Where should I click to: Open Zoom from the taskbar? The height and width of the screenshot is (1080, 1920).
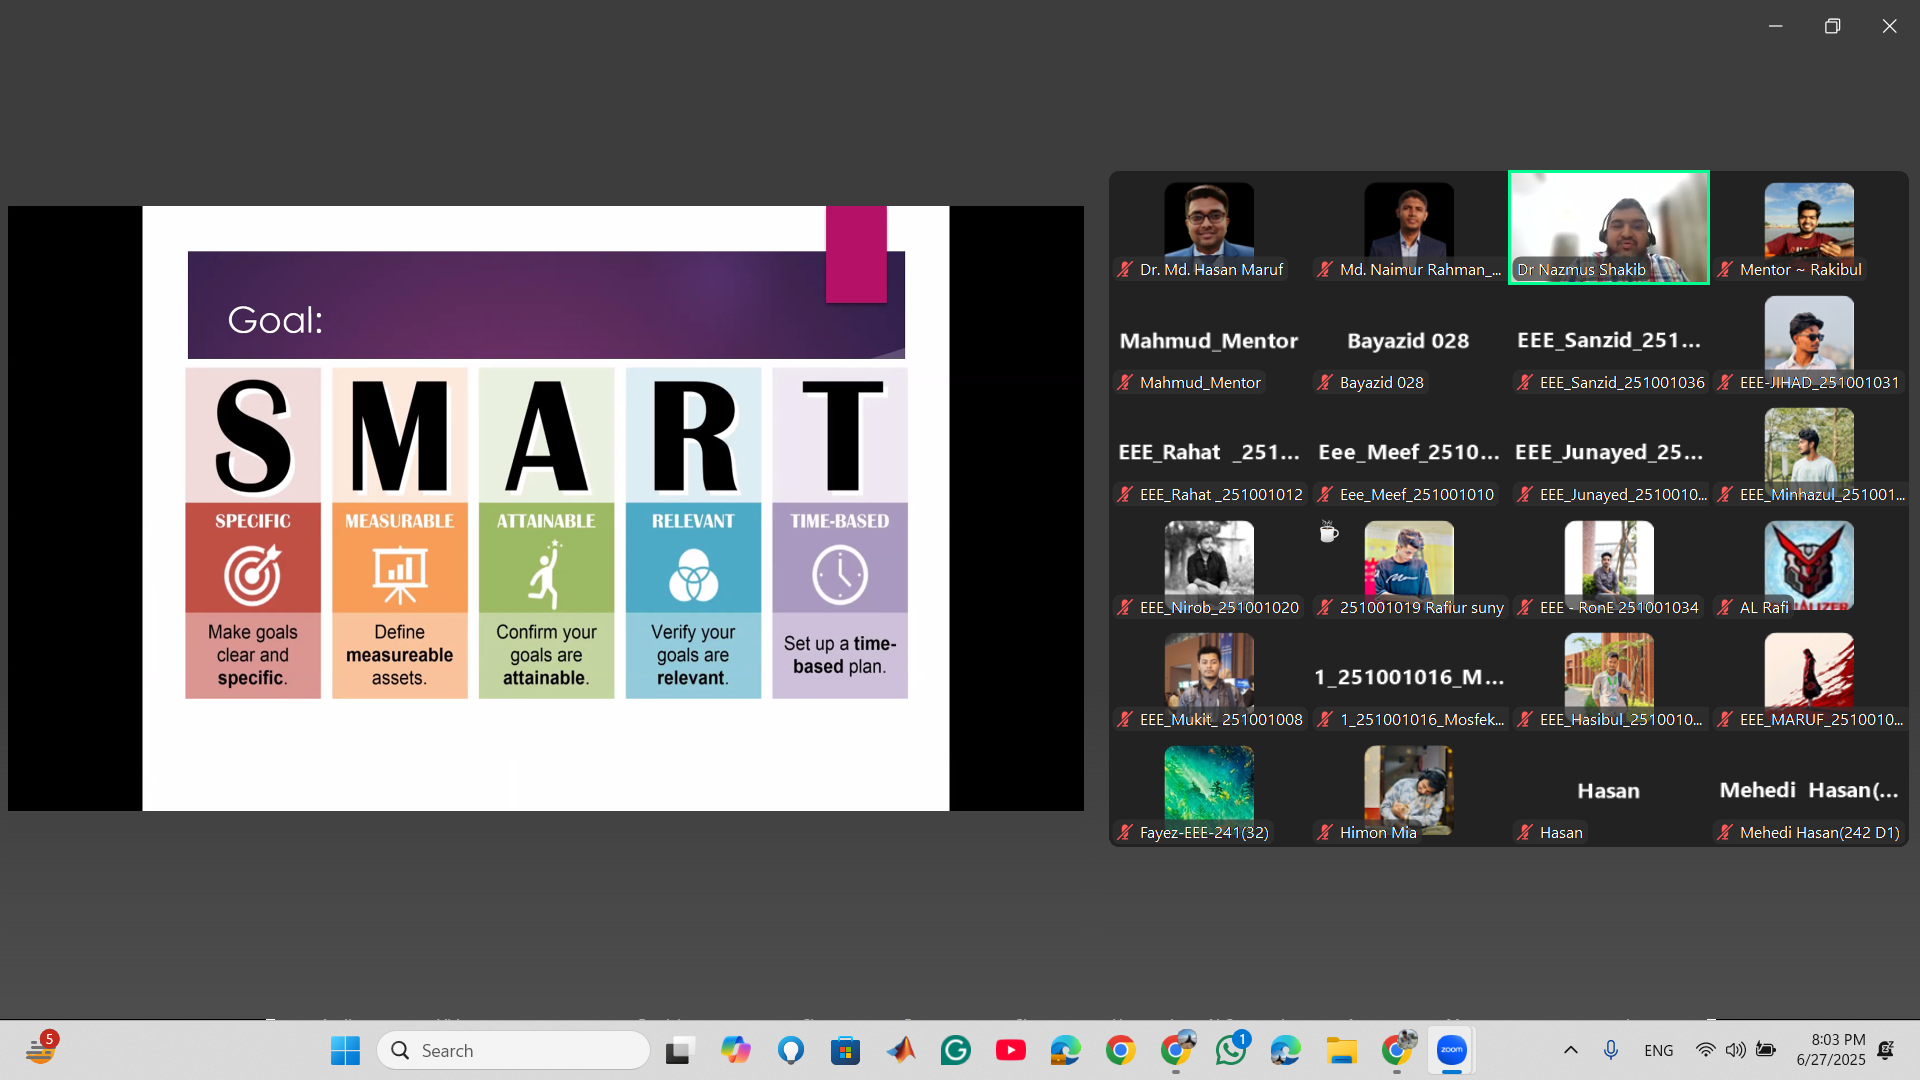tap(1451, 1050)
